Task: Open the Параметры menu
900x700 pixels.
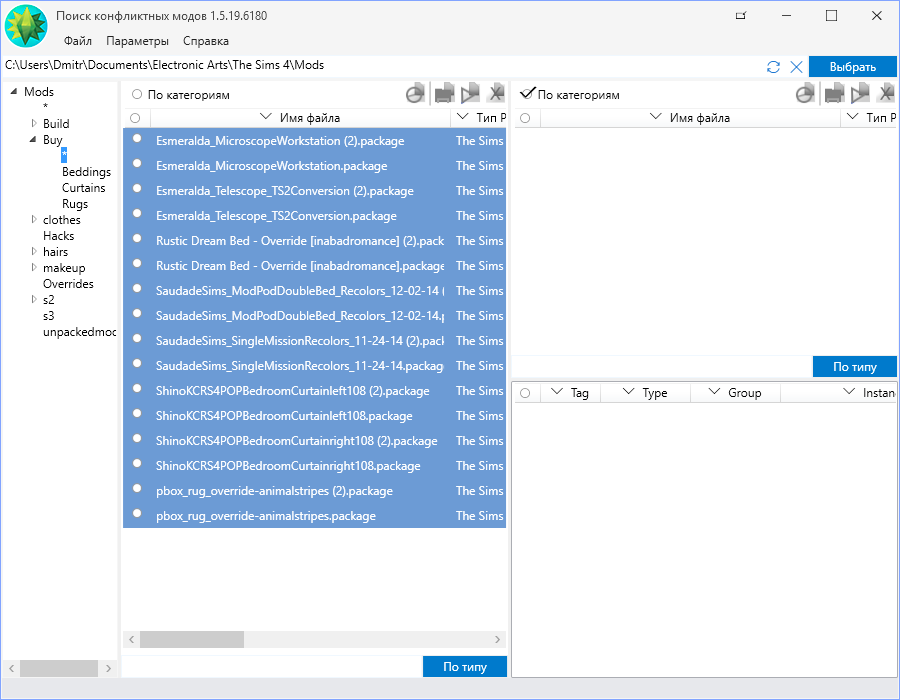Action: [137, 41]
